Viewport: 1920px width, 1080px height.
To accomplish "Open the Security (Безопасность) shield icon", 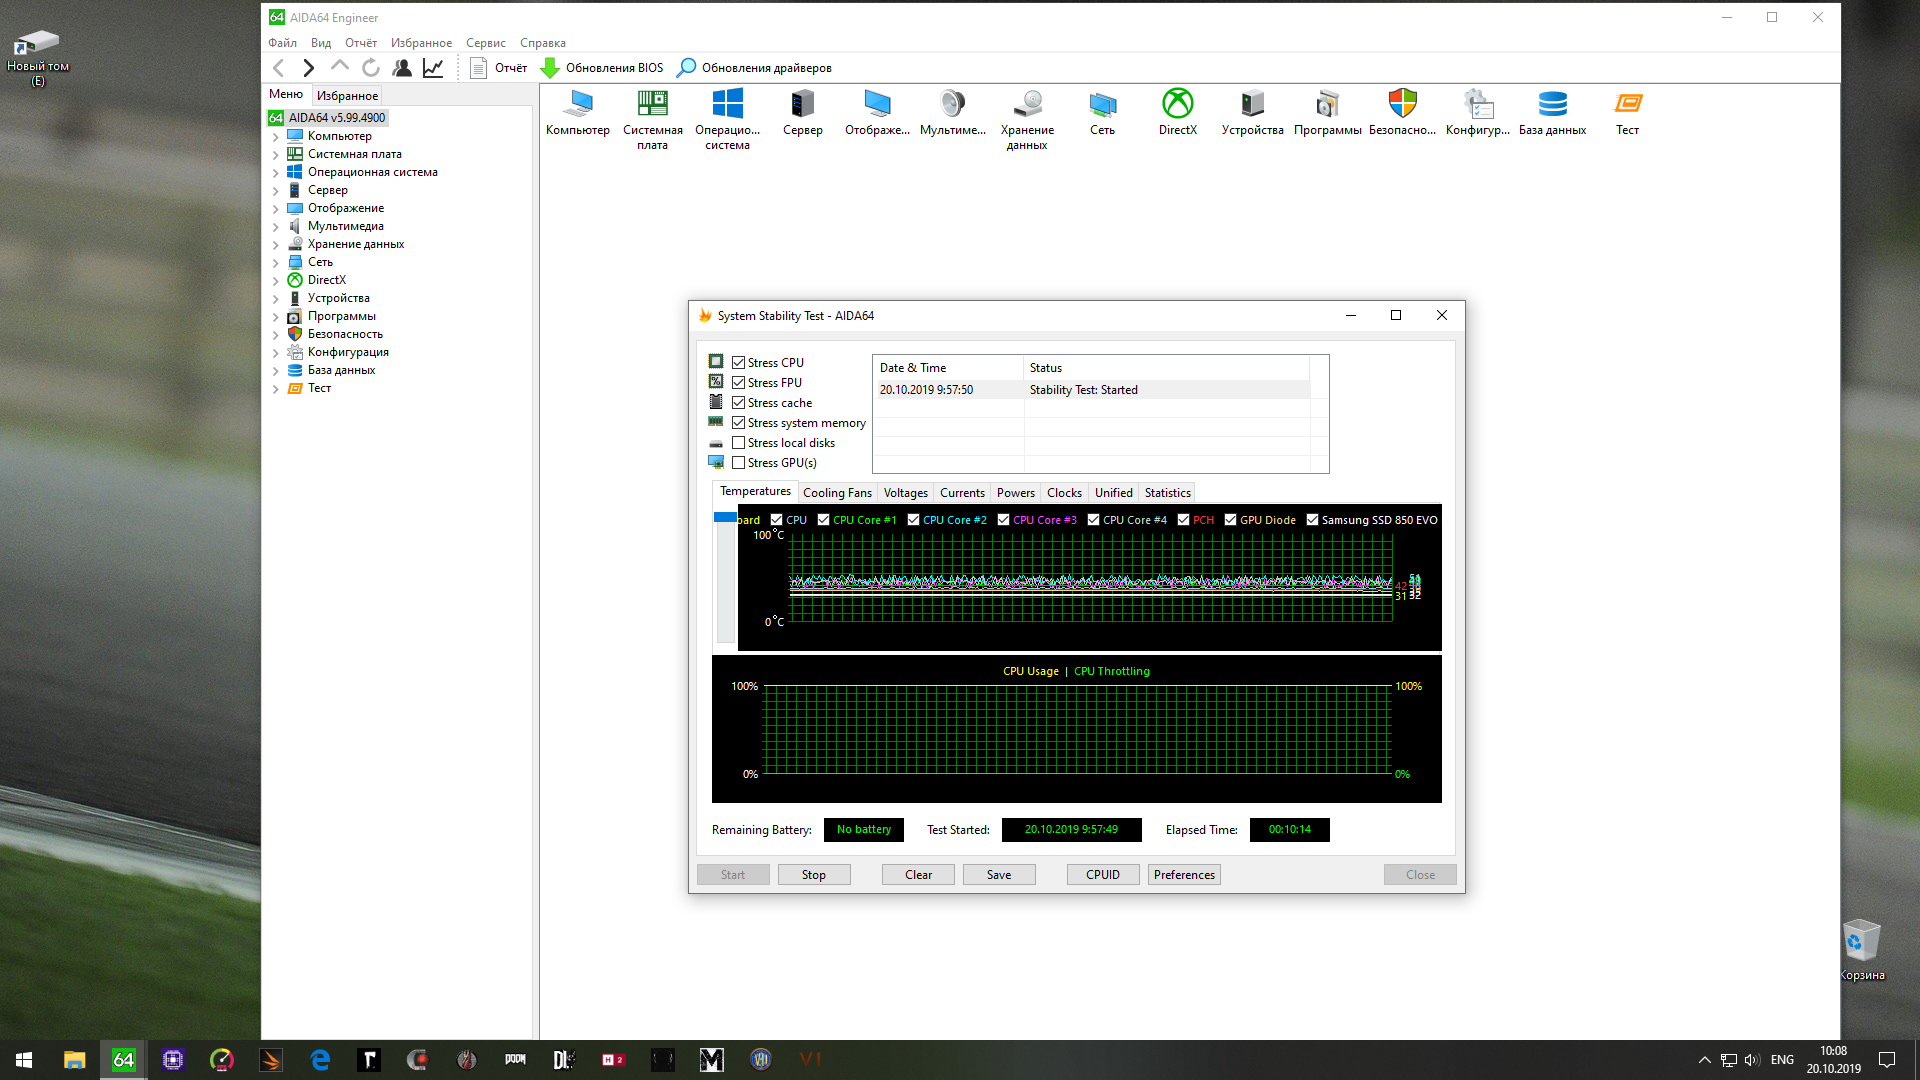I will point(1402,104).
